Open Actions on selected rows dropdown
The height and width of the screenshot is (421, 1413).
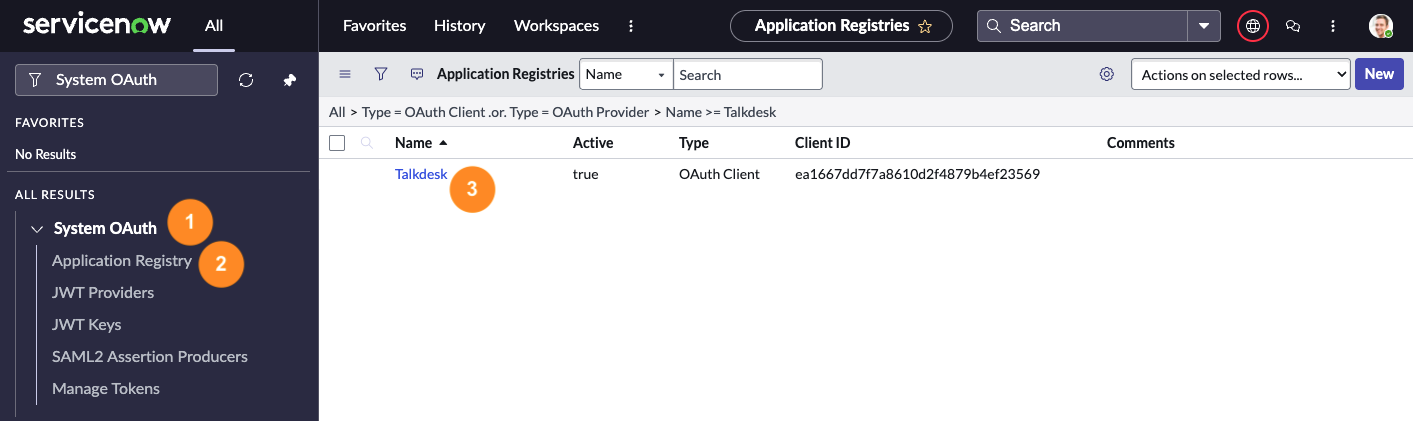pos(1241,74)
